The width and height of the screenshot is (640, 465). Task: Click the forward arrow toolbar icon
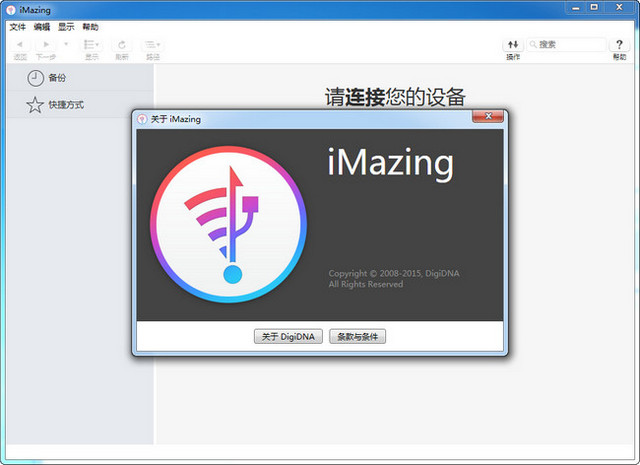[x=46, y=44]
